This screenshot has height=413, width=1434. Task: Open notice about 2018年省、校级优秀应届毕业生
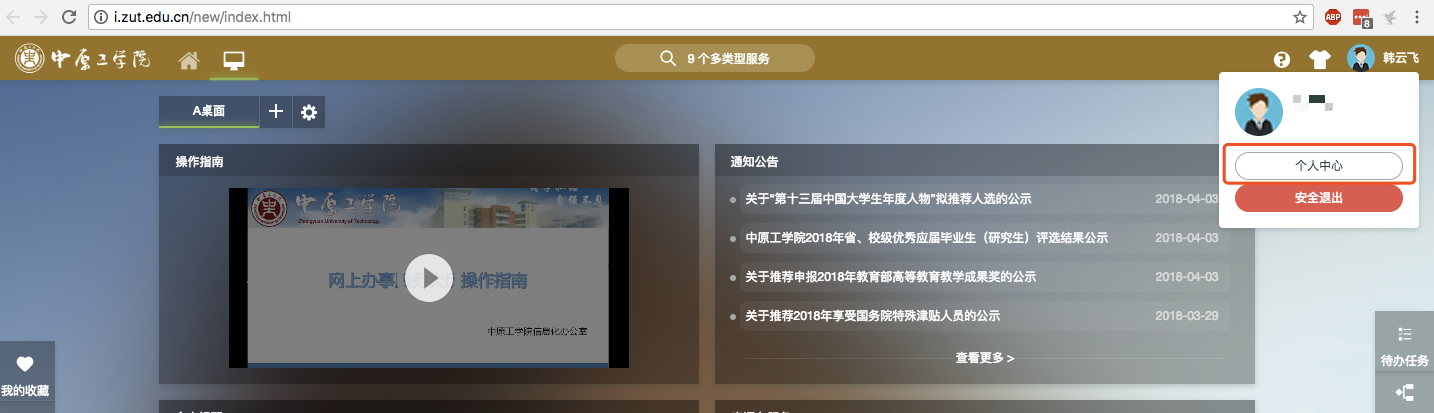point(926,238)
